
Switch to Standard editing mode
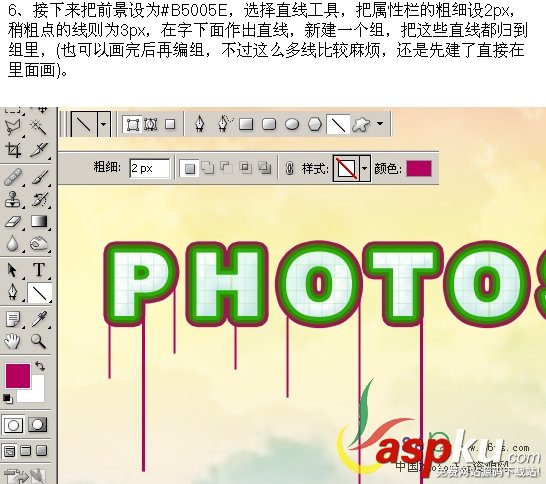click(x=13, y=425)
